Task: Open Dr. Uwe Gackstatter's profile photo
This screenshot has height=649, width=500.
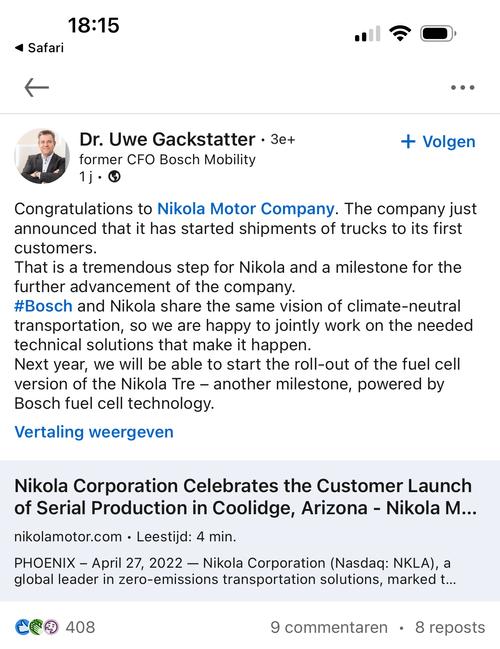Action: tap(42, 156)
